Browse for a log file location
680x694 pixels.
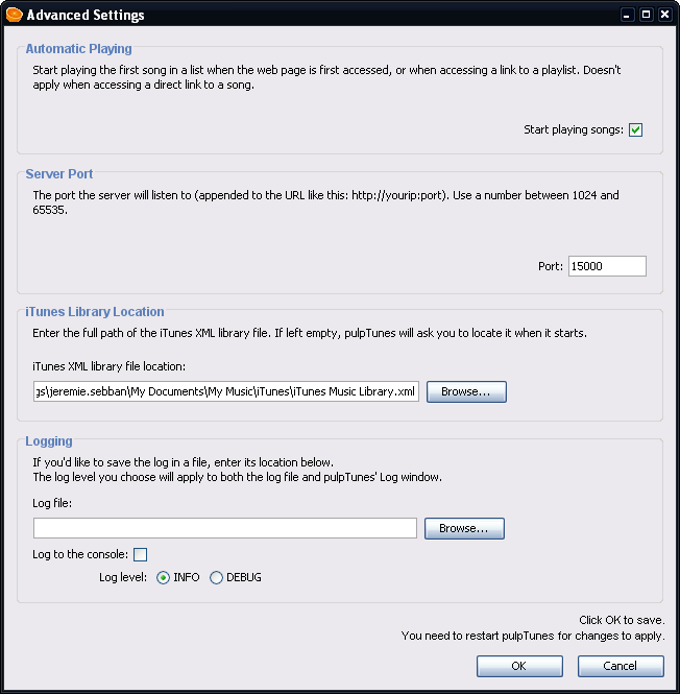click(x=464, y=528)
